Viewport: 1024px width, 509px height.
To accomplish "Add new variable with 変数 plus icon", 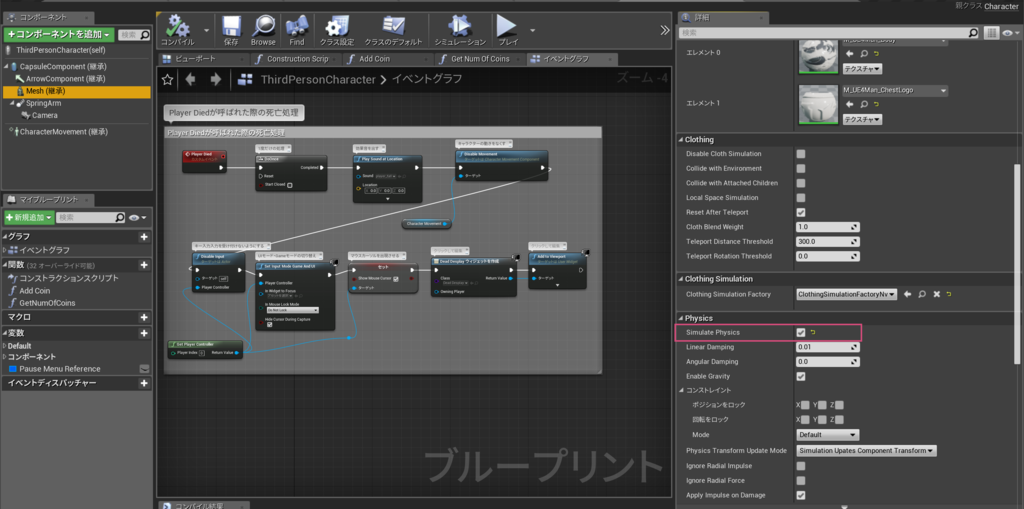I will pyautogui.click(x=144, y=333).
